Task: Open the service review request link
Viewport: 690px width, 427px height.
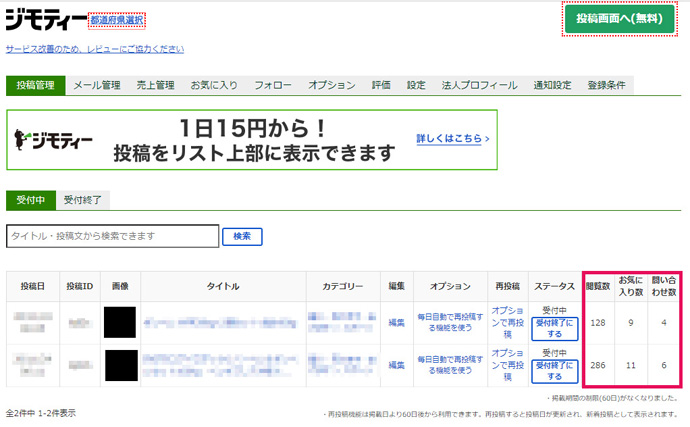Action: [94, 49]
